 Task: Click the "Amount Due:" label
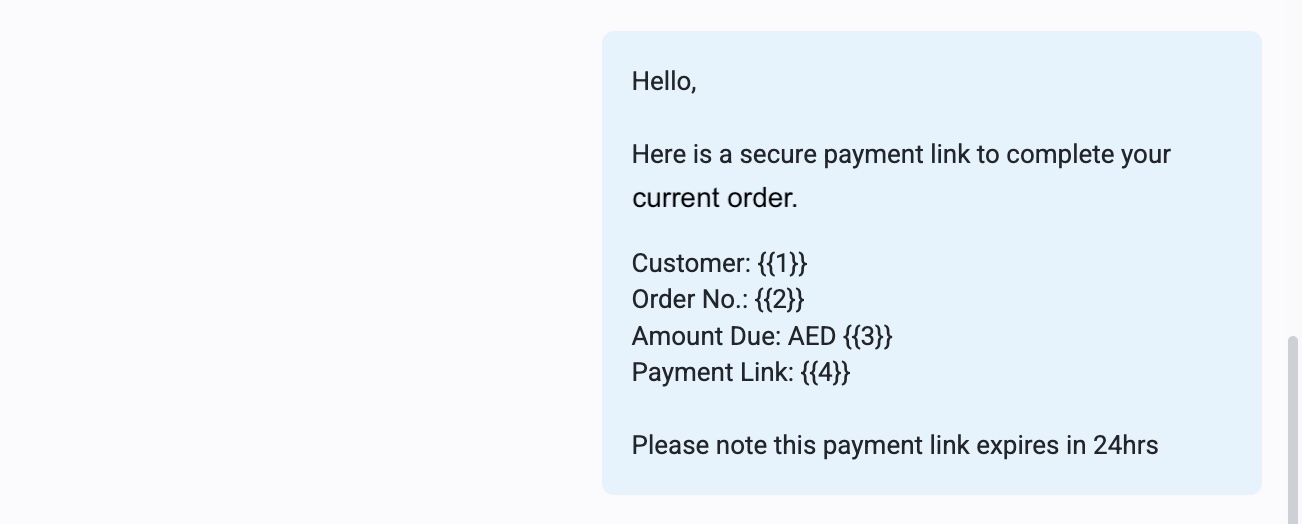(706, 336)
